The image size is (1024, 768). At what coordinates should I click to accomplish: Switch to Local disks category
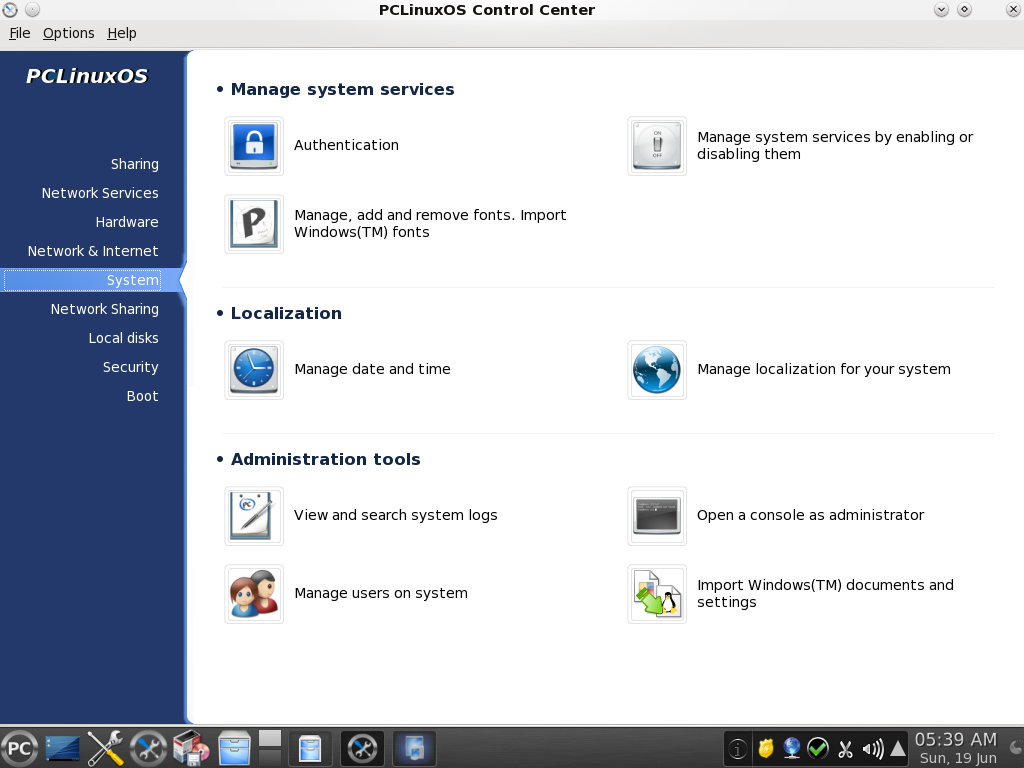pos(123,338)
